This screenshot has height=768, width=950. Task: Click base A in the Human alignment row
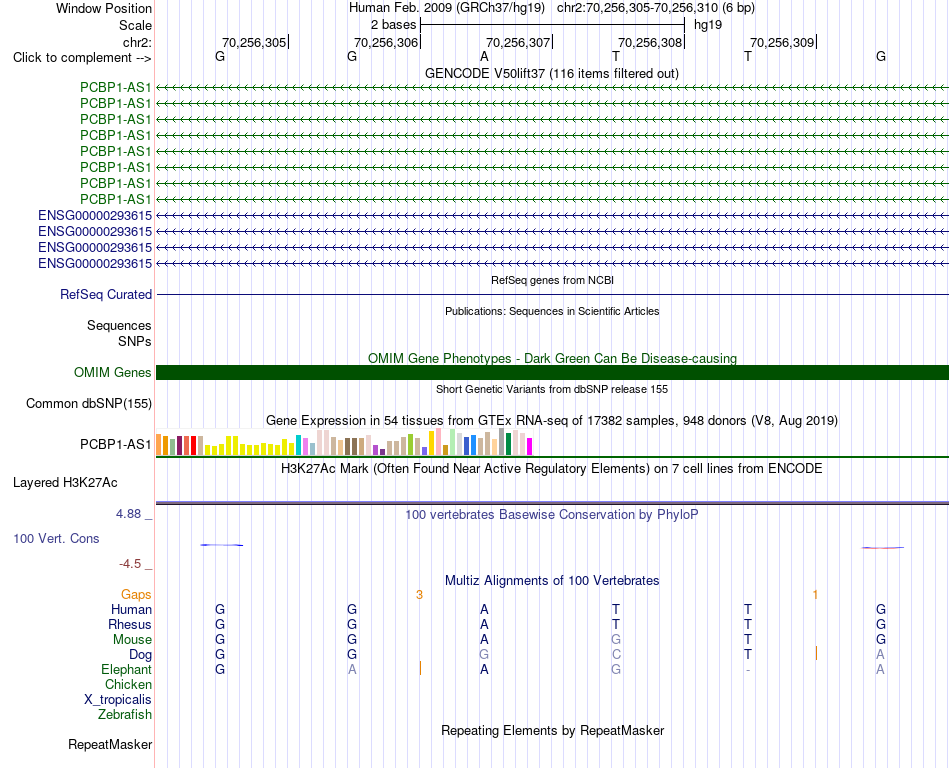[x=484, y=609]
